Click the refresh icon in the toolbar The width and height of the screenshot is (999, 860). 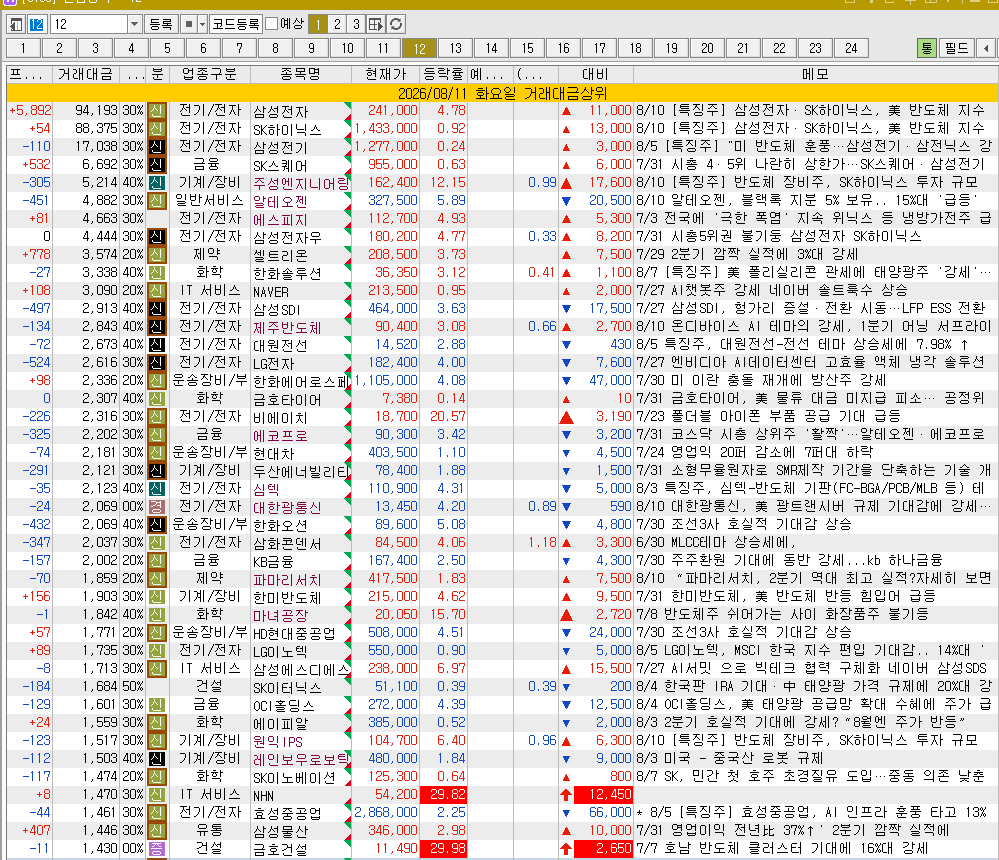tap(396, 24)
